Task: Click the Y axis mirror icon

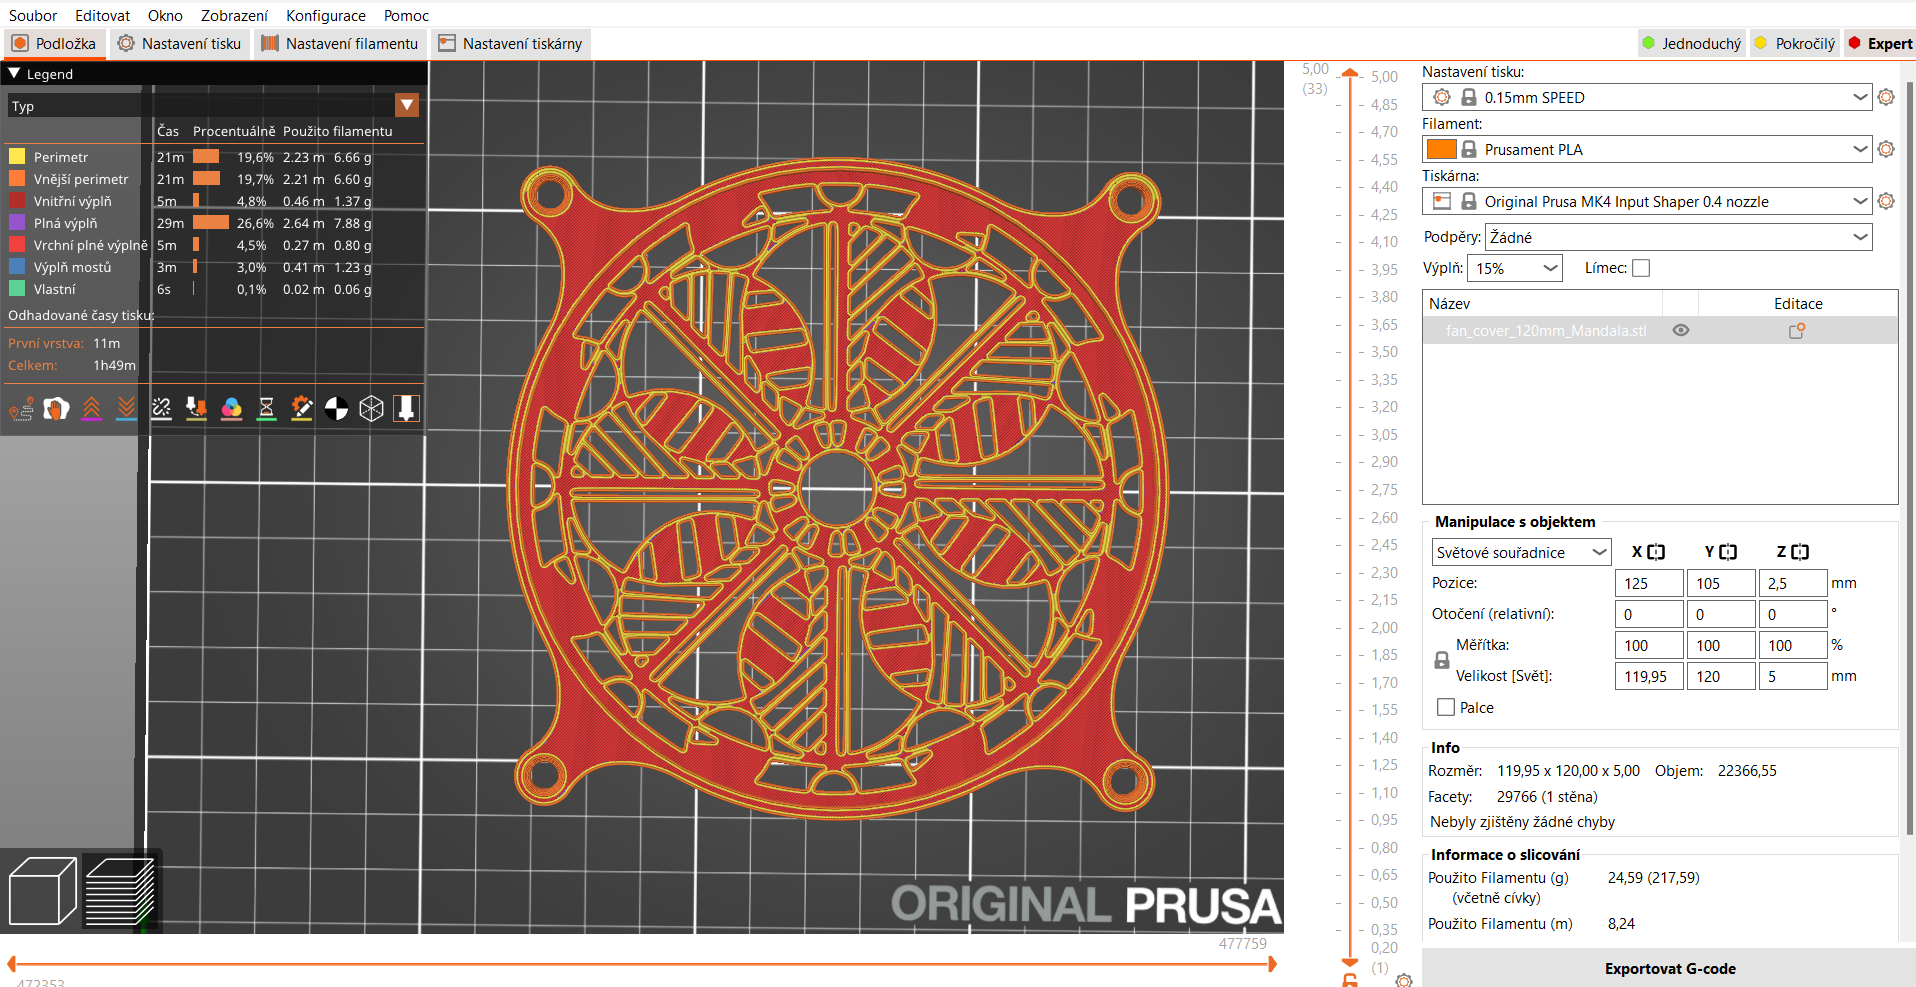Action: click(x=1728, y=552)
